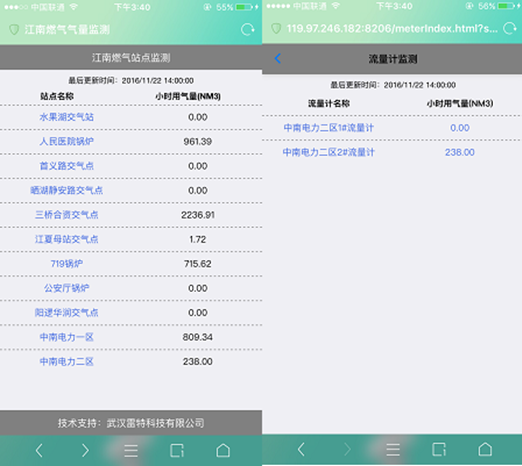This screenshot has width=522, height=466.
Task: Tap the left browser's back arrow
Action: [x=39, y=450]
